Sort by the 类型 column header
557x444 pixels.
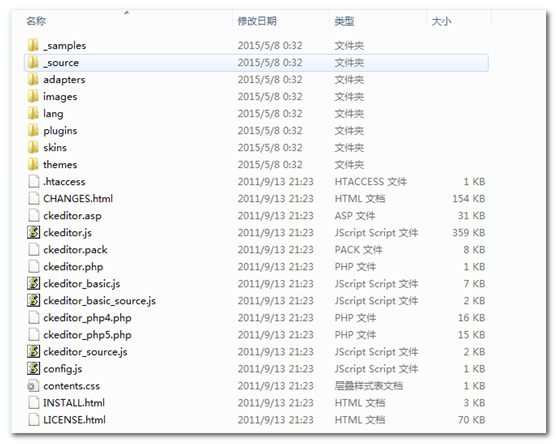pos(344,21)
